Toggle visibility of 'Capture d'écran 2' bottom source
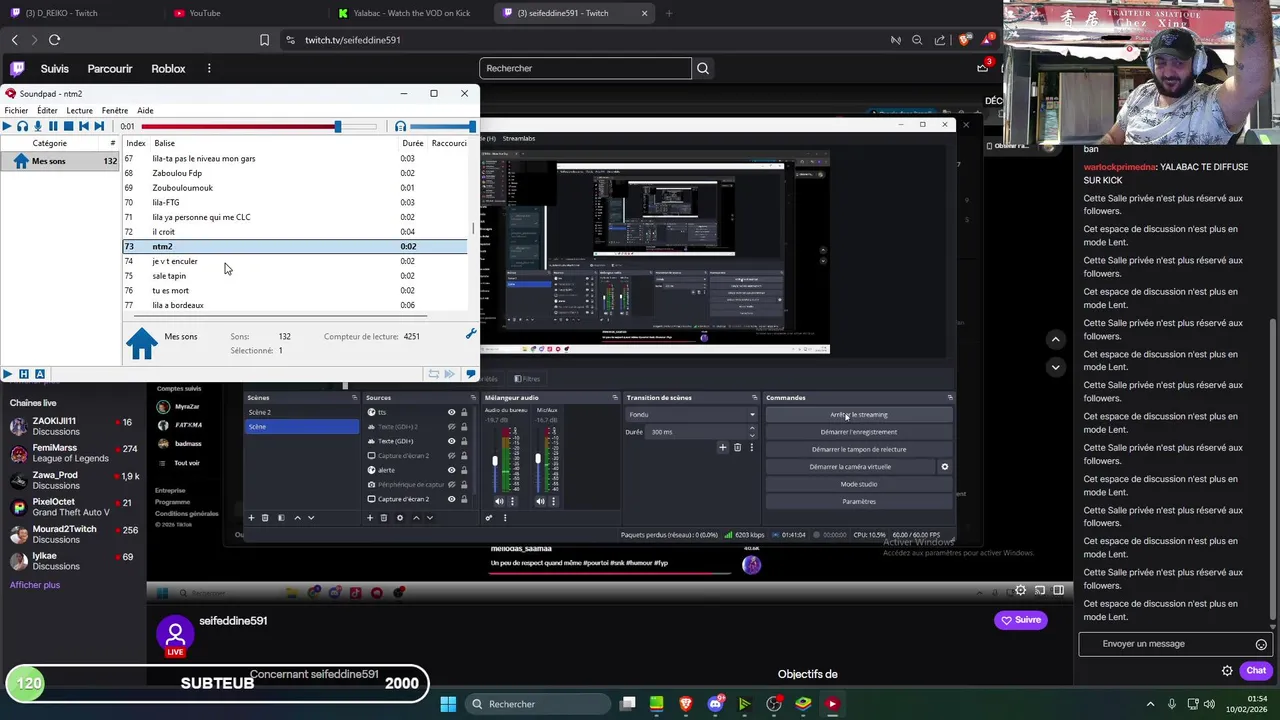 451,499
